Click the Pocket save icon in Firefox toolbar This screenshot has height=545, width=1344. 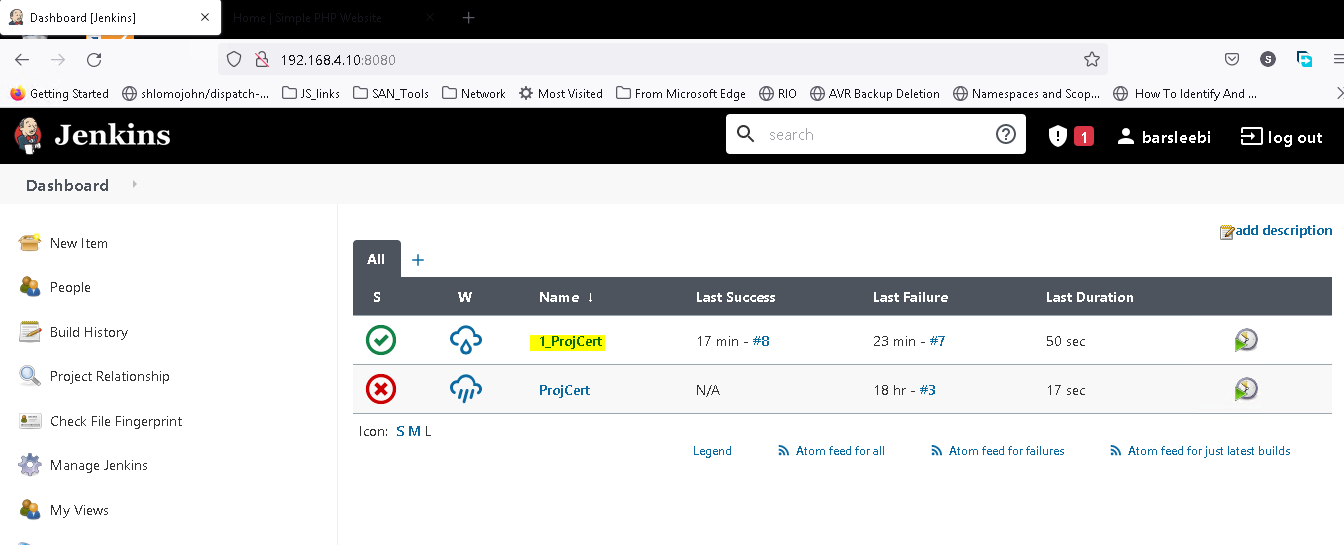coord(1232,59)
